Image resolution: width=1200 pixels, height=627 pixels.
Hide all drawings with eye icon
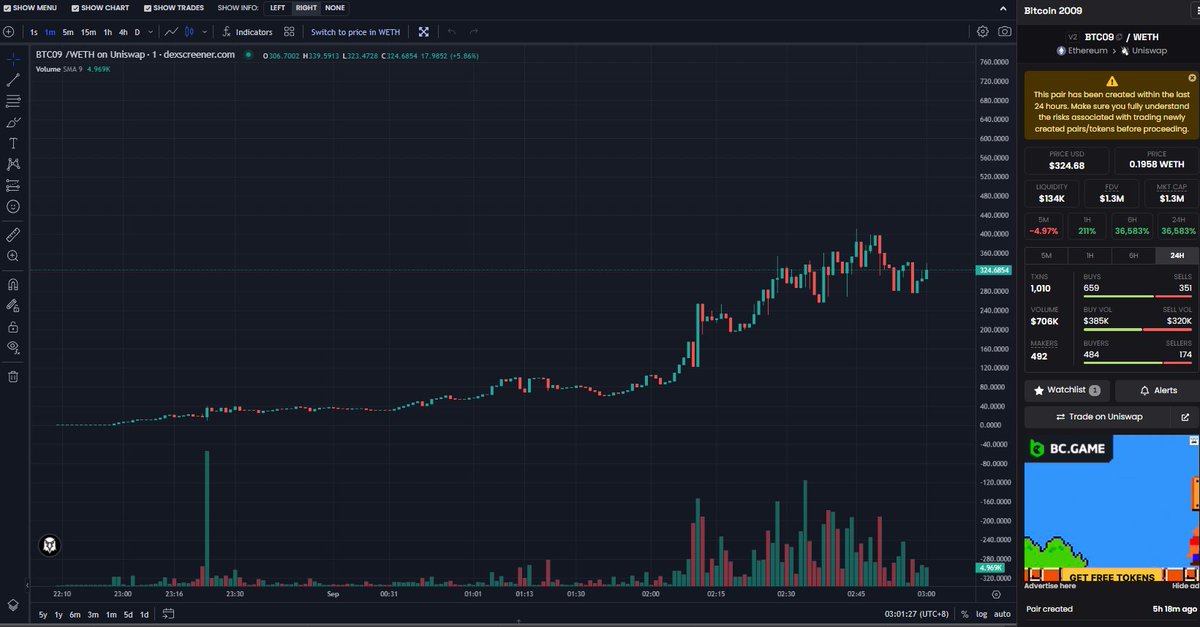[13, 347]
